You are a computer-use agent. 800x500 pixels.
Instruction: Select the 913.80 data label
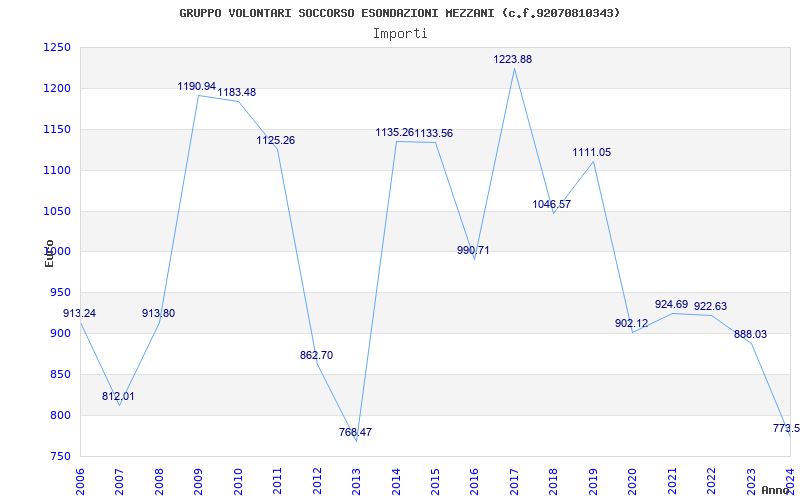[158, 313]
